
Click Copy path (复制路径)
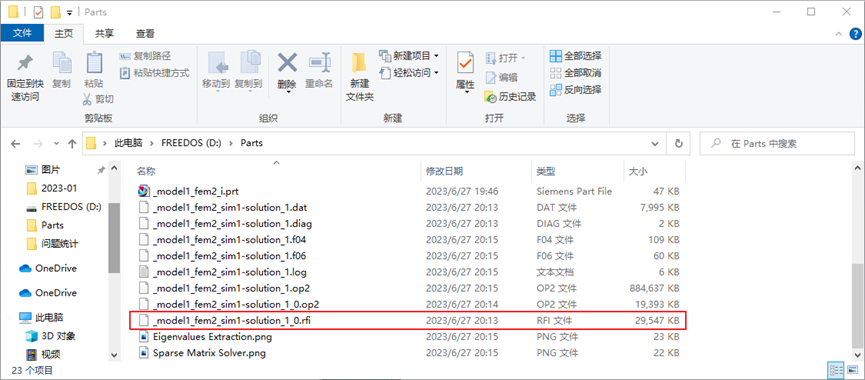(145, 56)
